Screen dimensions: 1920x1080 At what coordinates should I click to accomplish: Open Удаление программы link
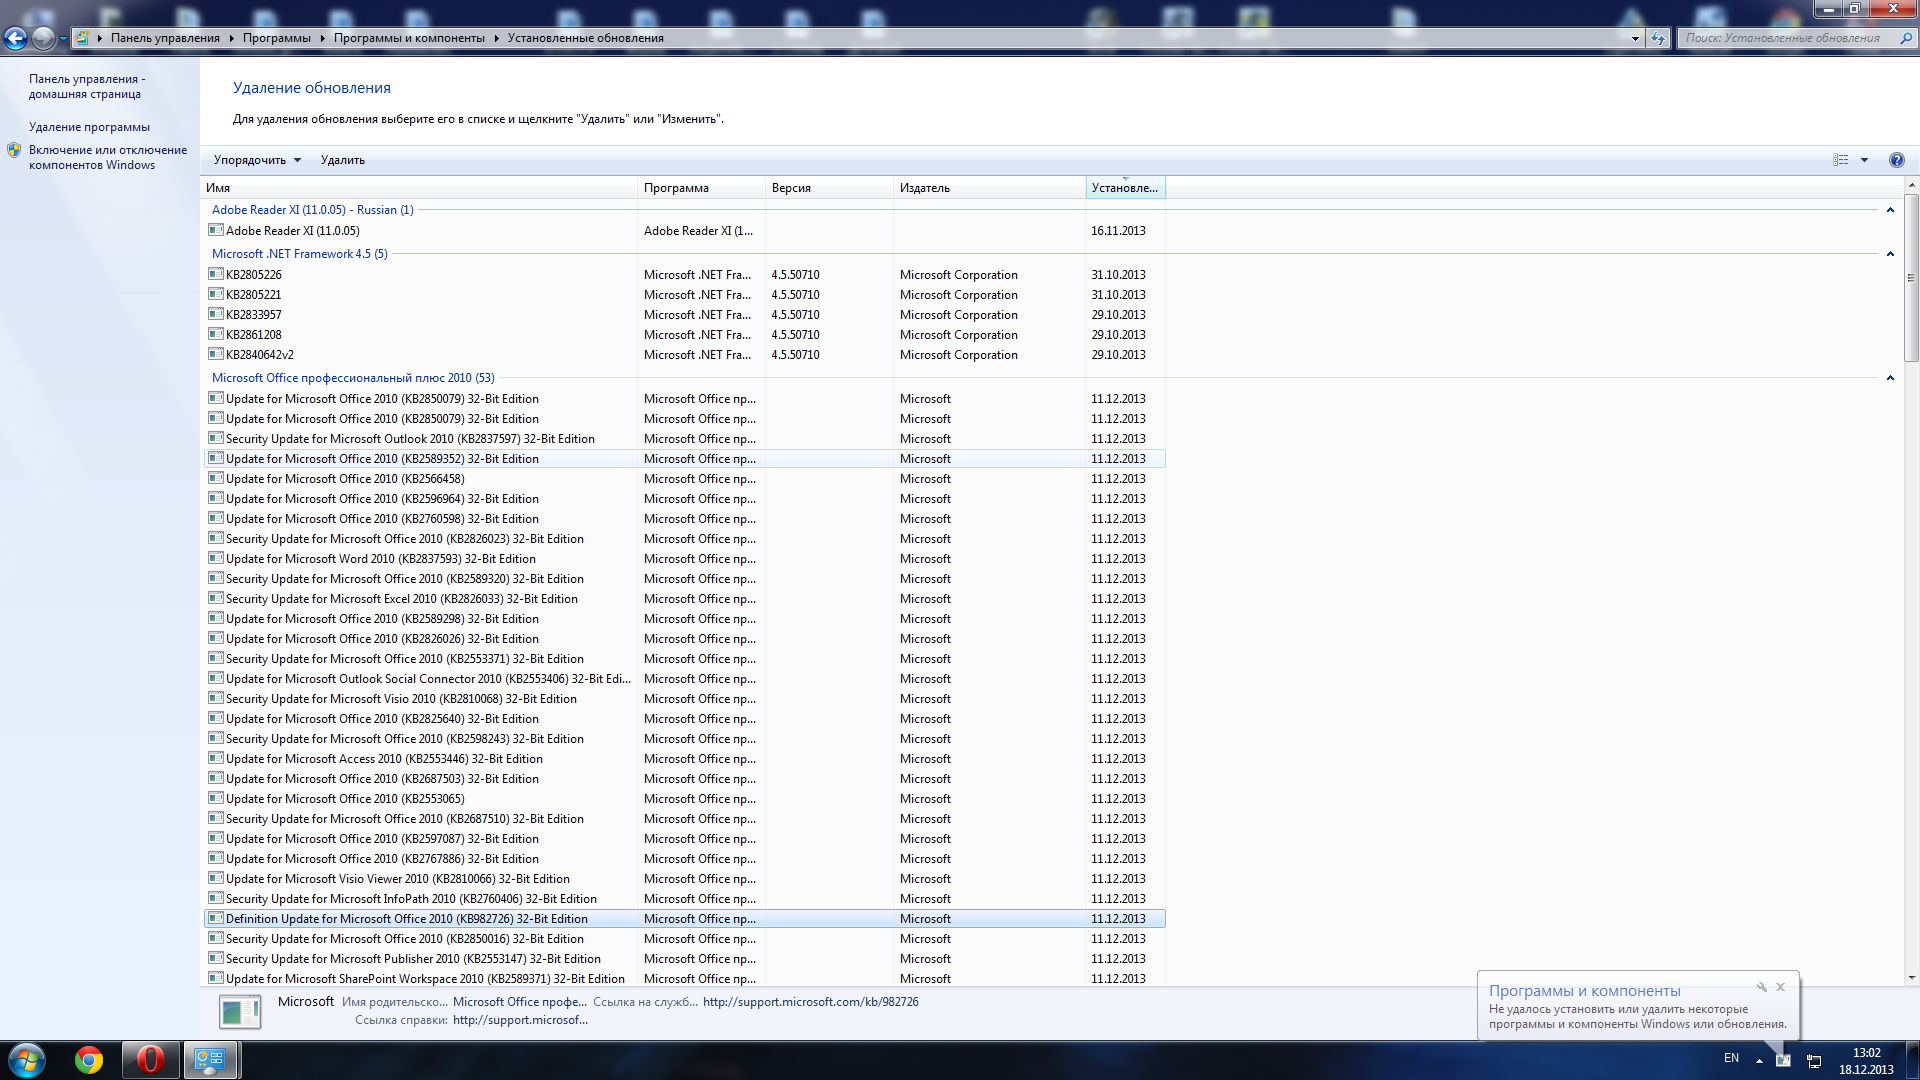(89, 127)
